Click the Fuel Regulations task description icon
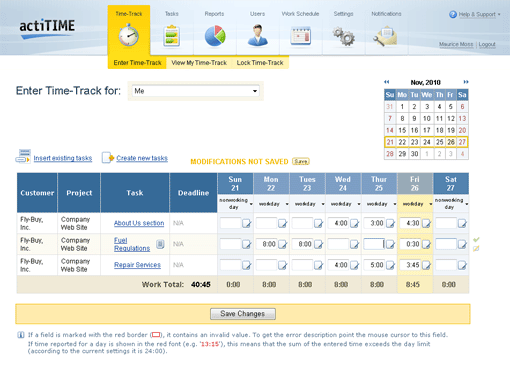The height and width of the screenshot is (365, 510). 160,244
